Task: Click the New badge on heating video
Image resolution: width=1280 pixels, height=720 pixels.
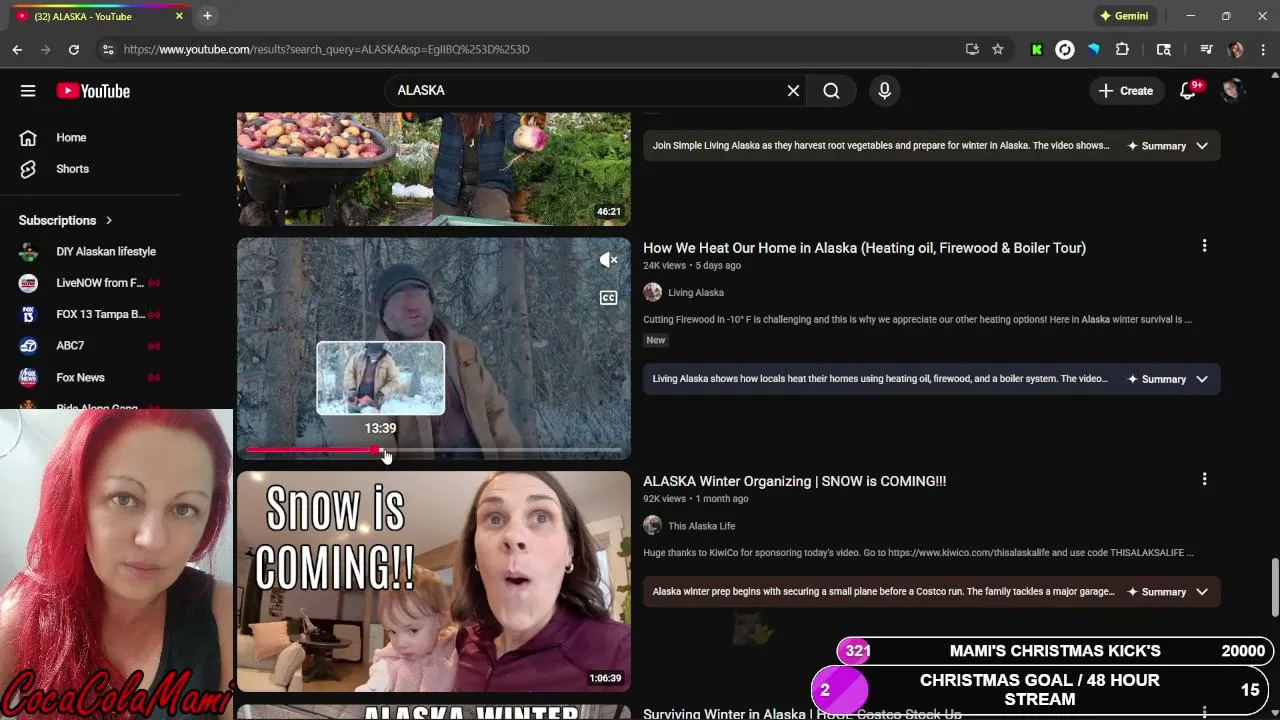Action: pos(655,340)
